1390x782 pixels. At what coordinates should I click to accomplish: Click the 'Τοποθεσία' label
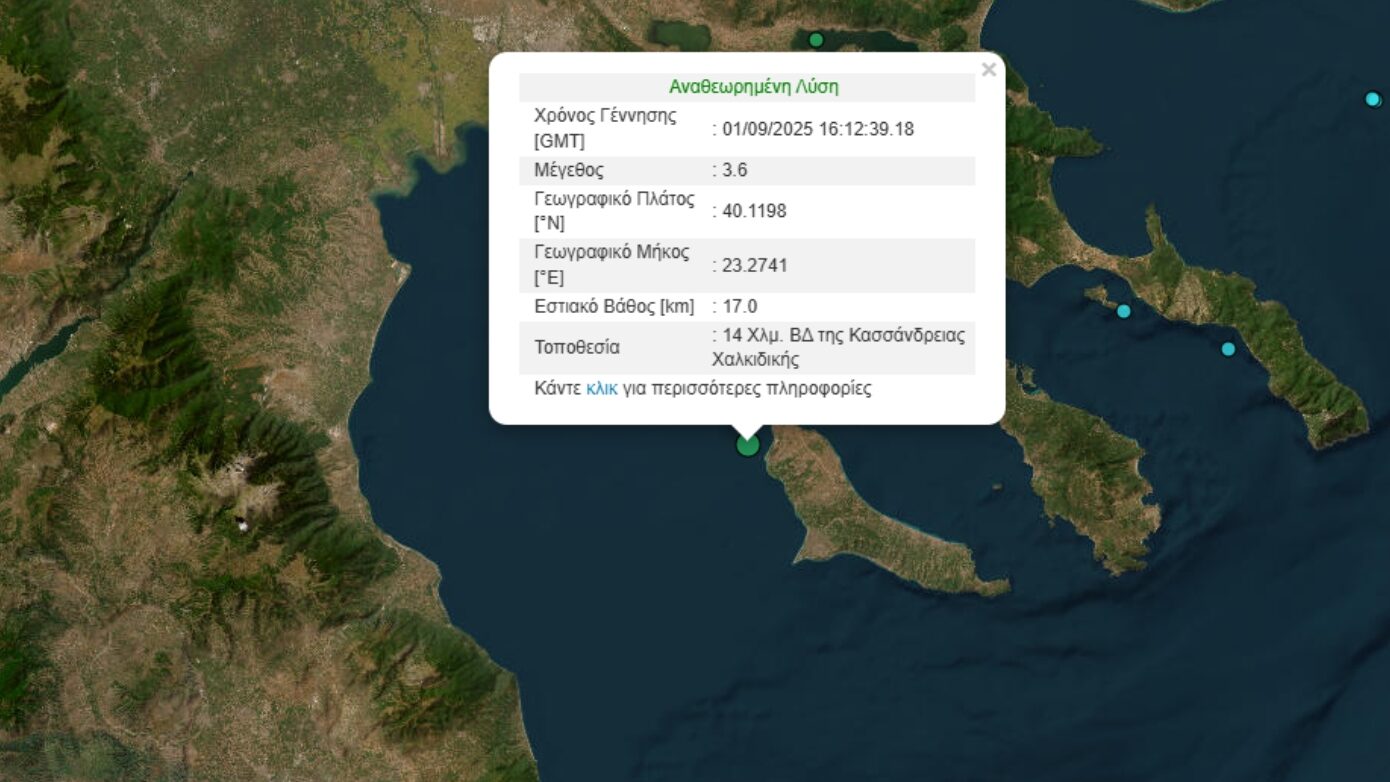[x=577, y=347]
